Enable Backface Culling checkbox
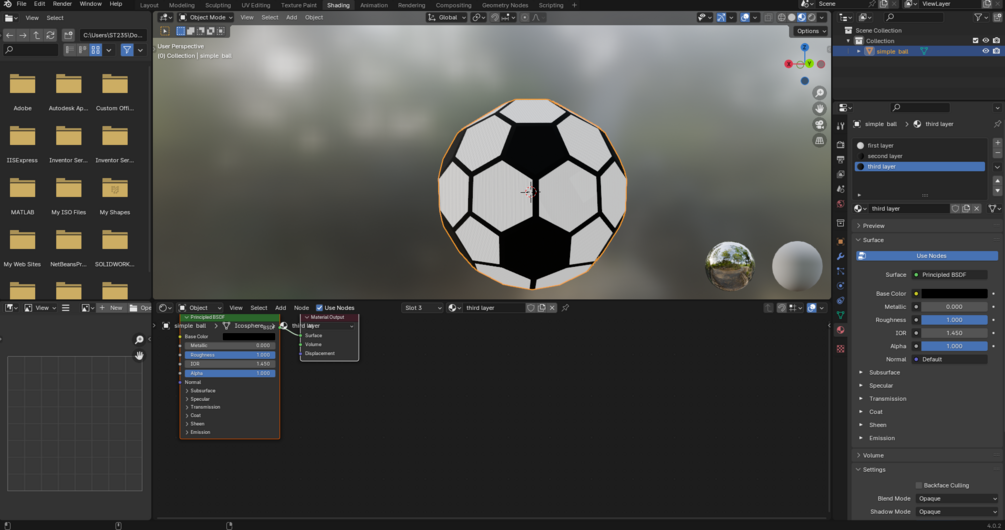The height and width of the screenshot is (530, 1005). 918,485
